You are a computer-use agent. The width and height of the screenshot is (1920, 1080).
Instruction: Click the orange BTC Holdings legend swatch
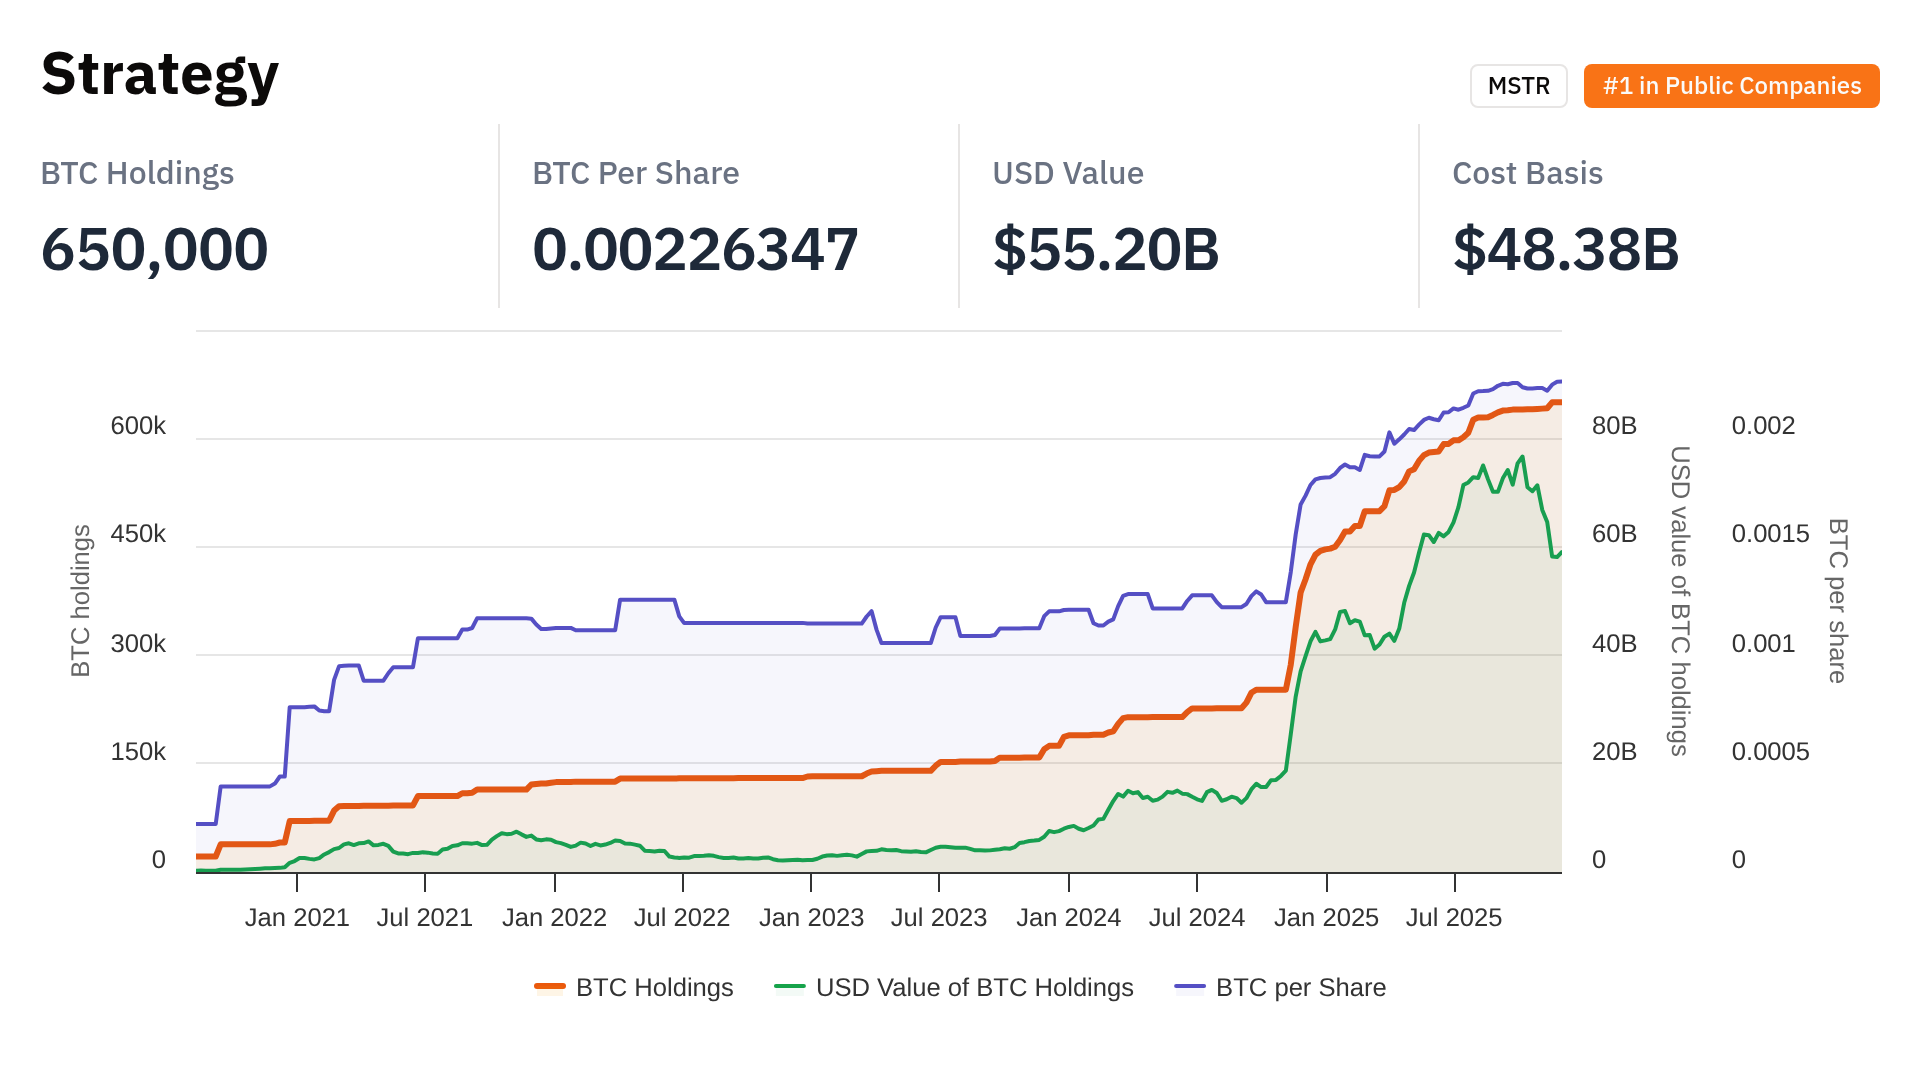(x=550, y=987)
